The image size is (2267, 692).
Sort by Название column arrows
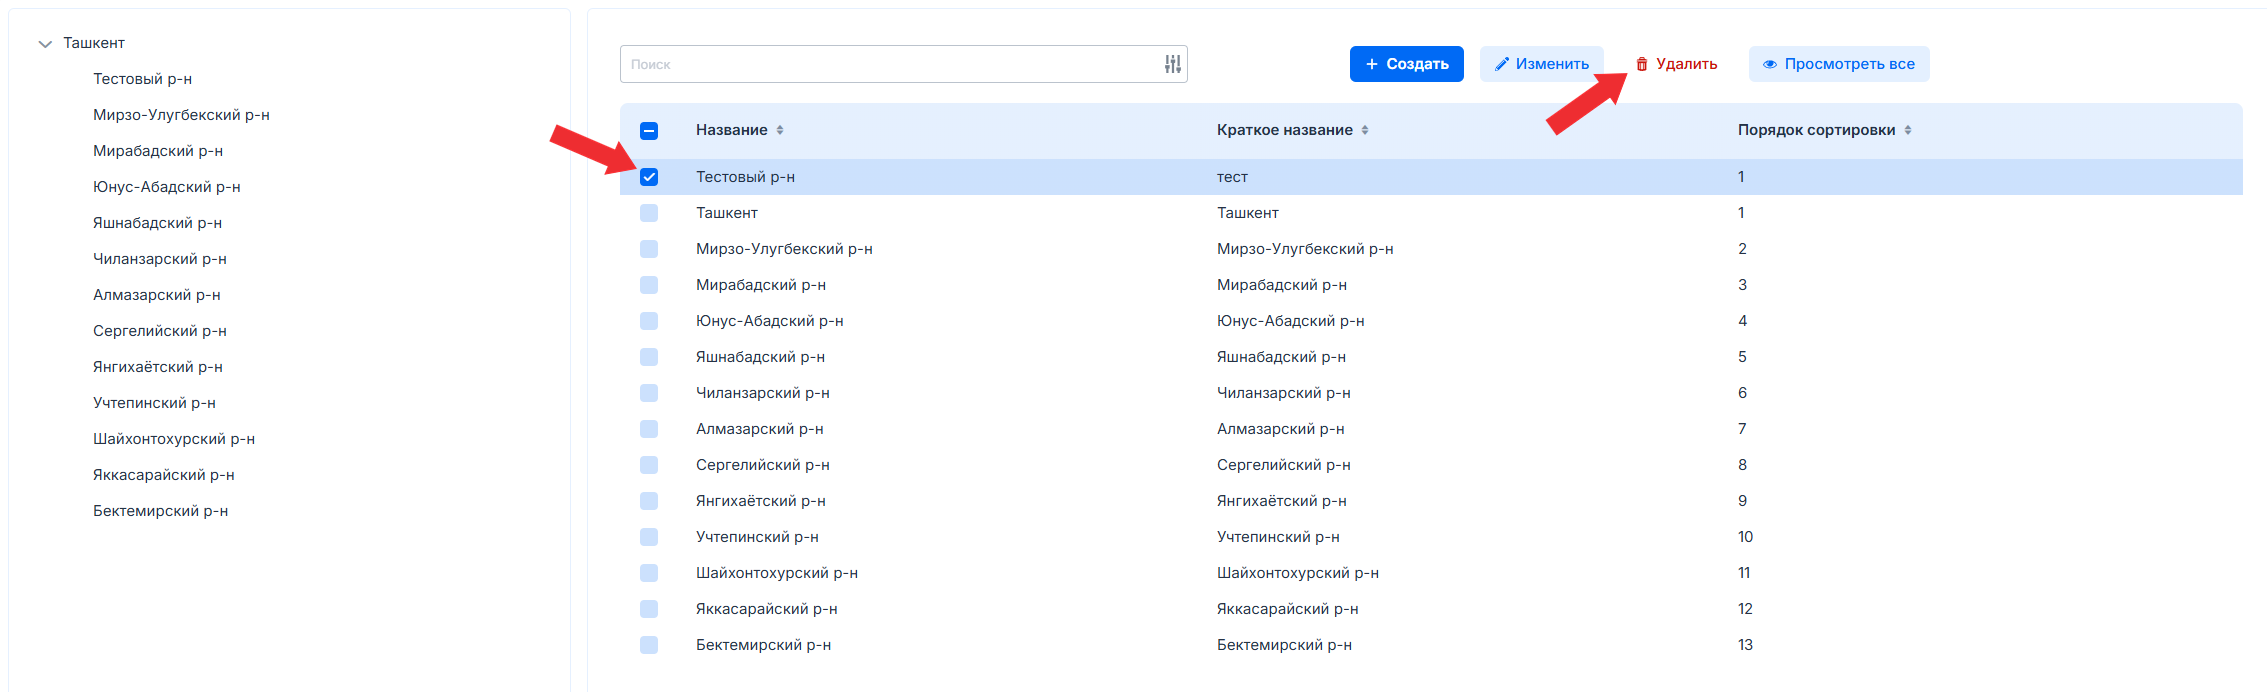point(780,130)
